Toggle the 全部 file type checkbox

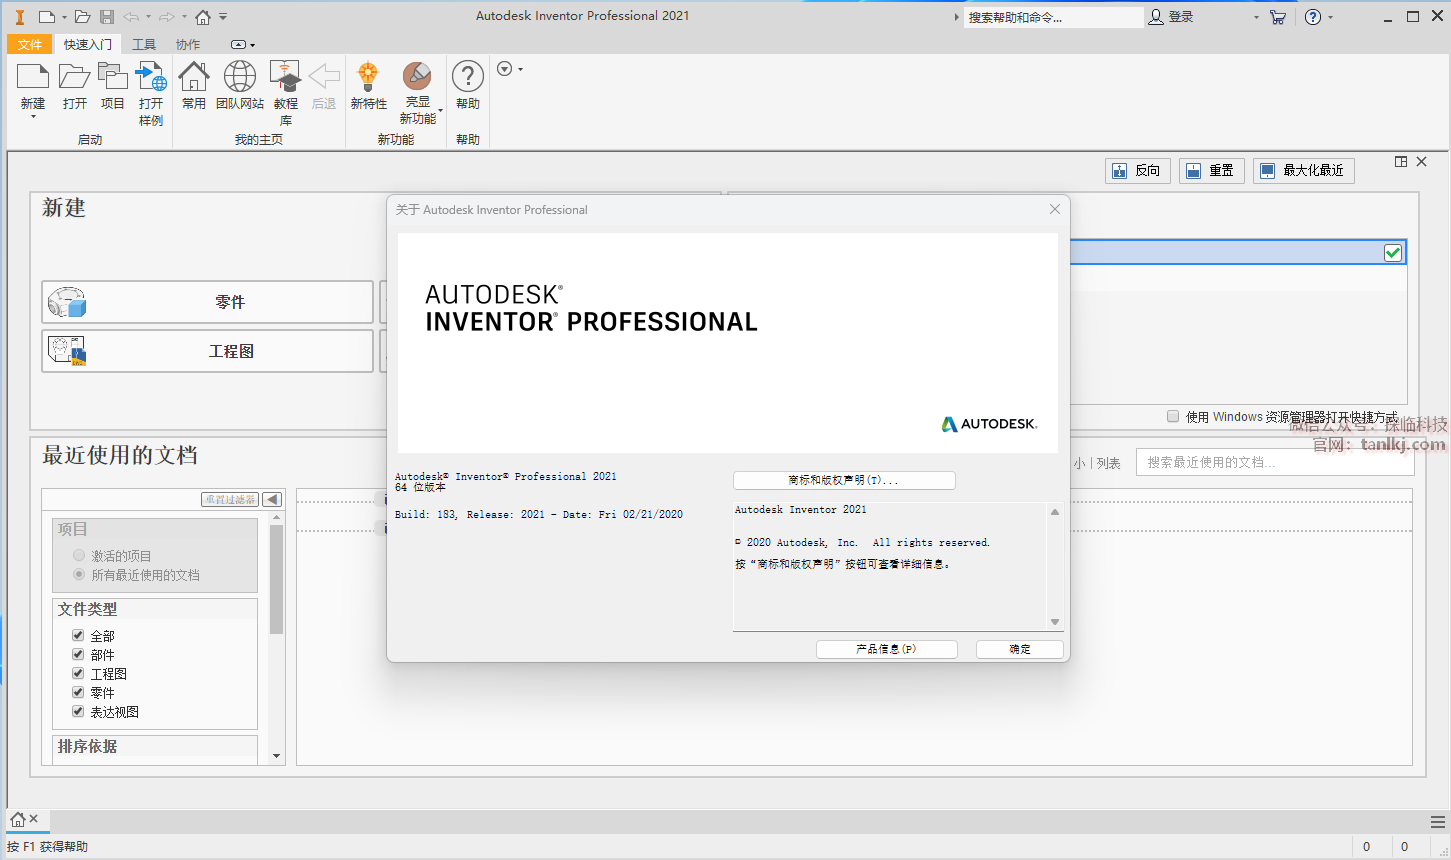[78, 635]
